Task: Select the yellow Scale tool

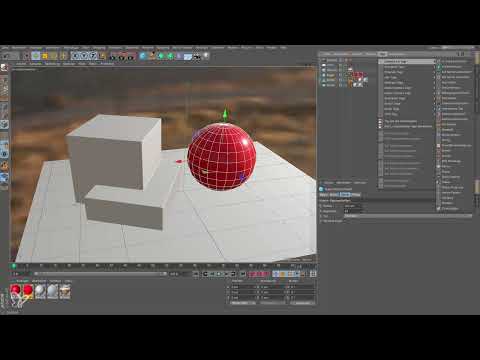Action: pos(45,56)
